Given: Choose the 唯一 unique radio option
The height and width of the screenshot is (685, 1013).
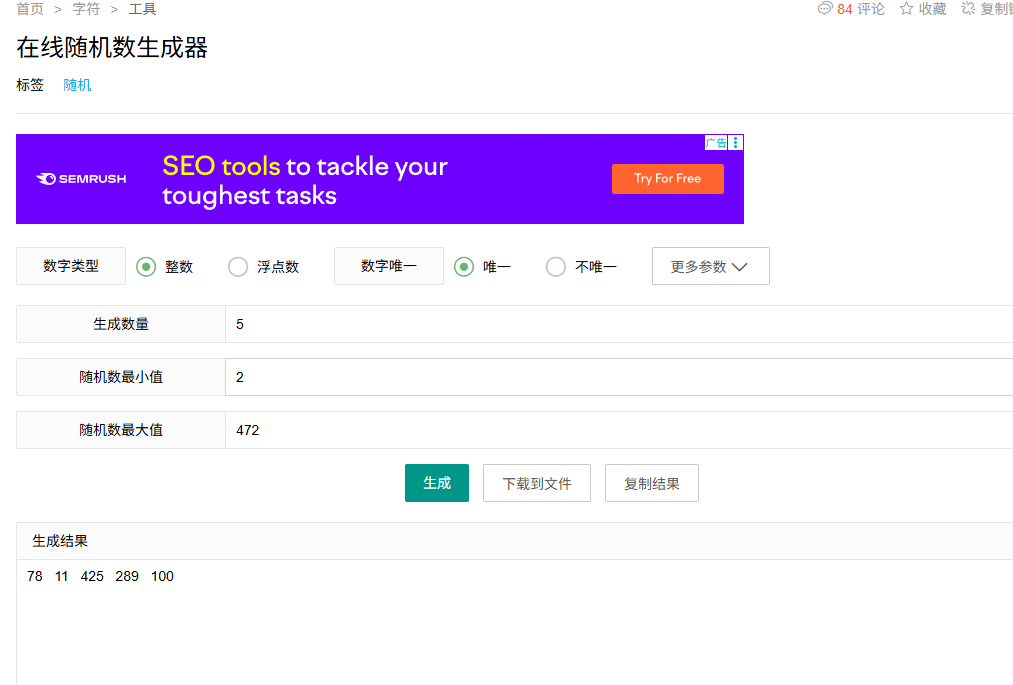Looking at the screenshot, I should (x=464, y=267).
